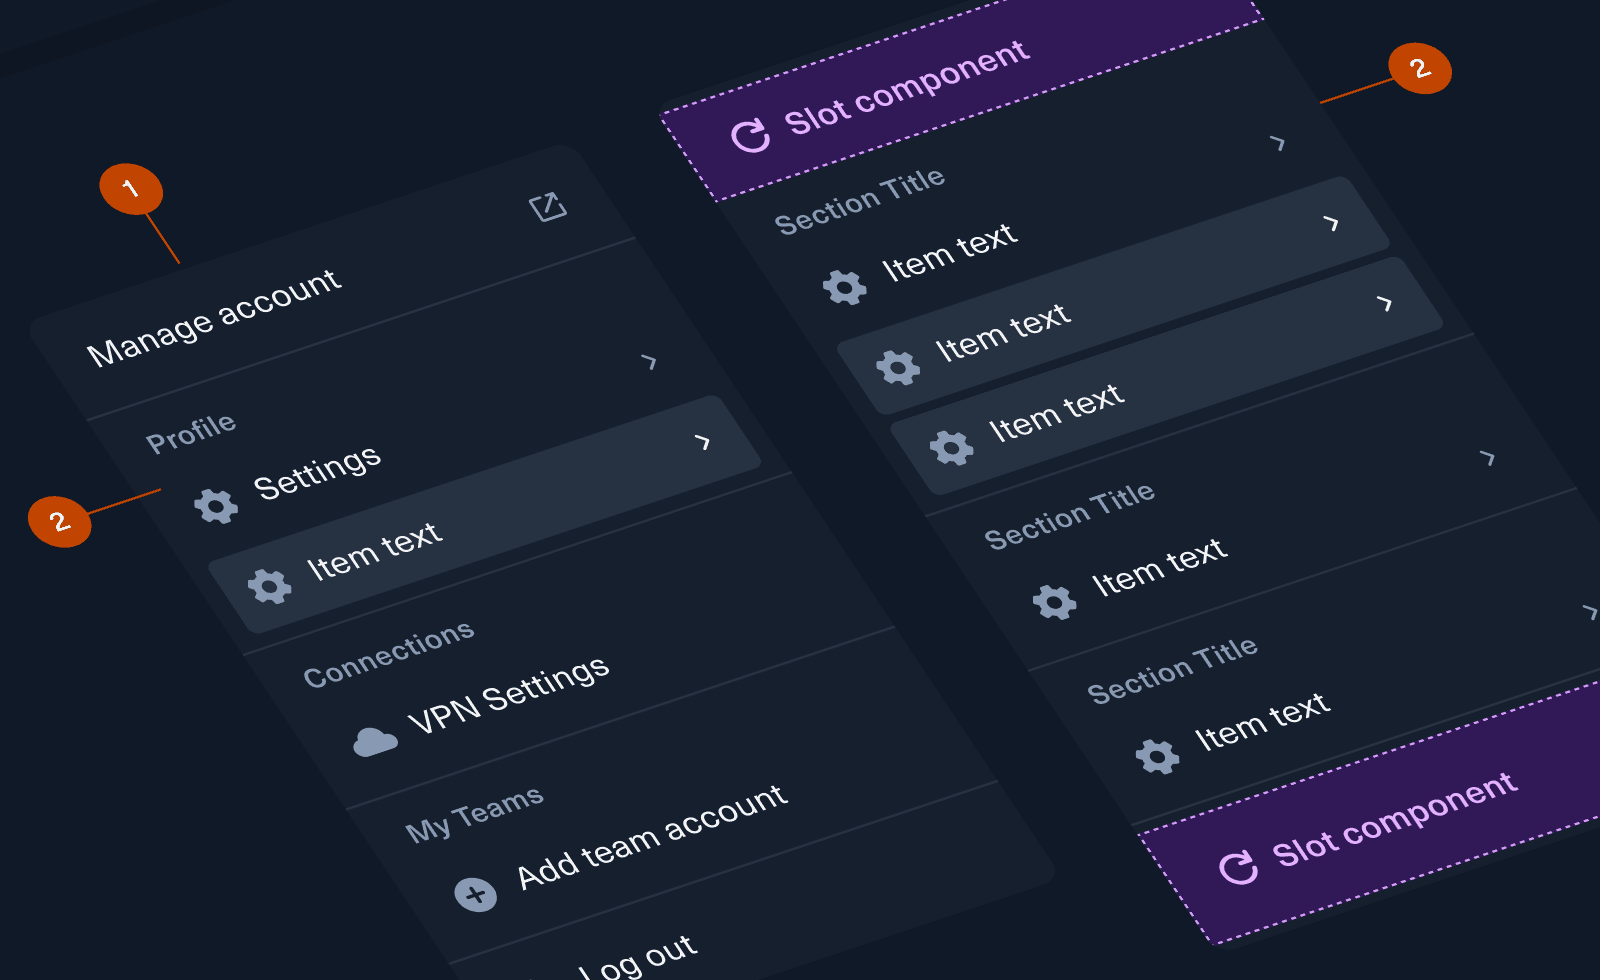The image size is (1600, 980).
Task: Expand chevron of upper highlighted Item text in right menu
Action: [x=1331, y=223]
